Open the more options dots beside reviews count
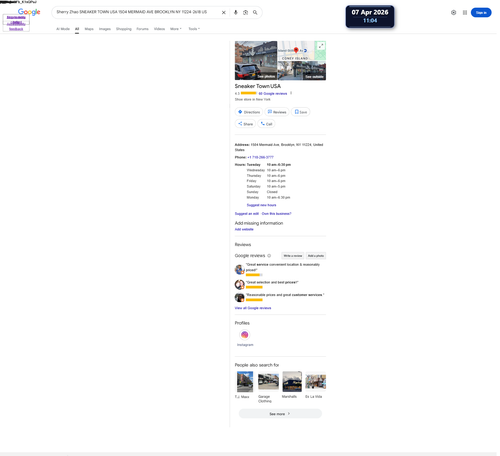The image size is (500, 456). (291, 93)
